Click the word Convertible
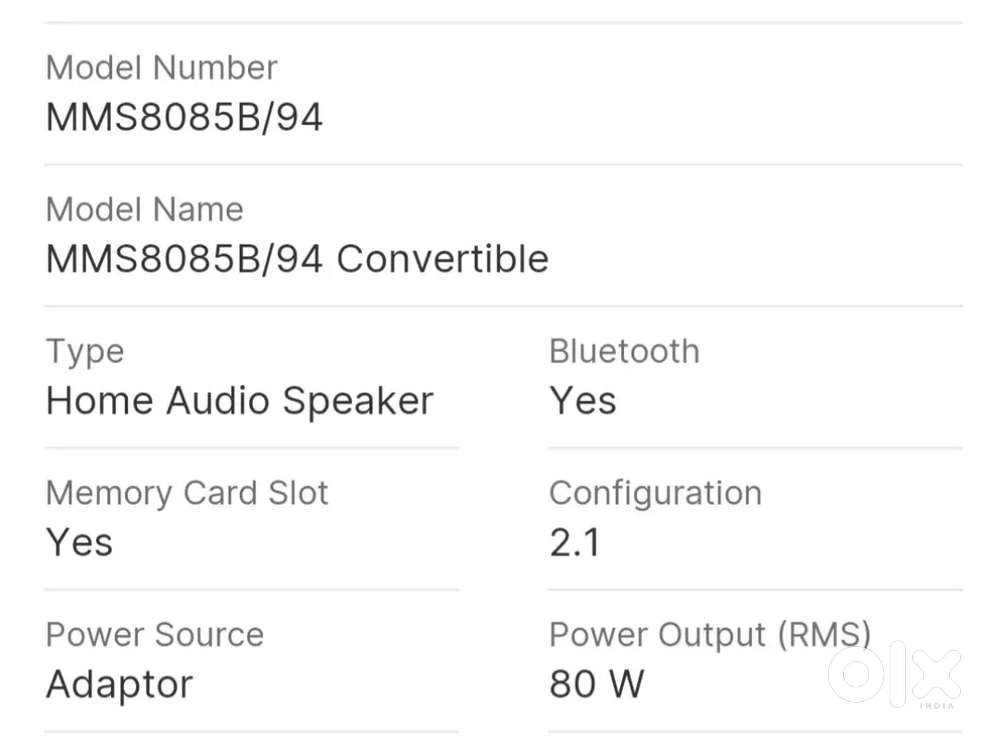This screenshot has width=1000, height=756. pyautogui.click(x=443, y=260)
